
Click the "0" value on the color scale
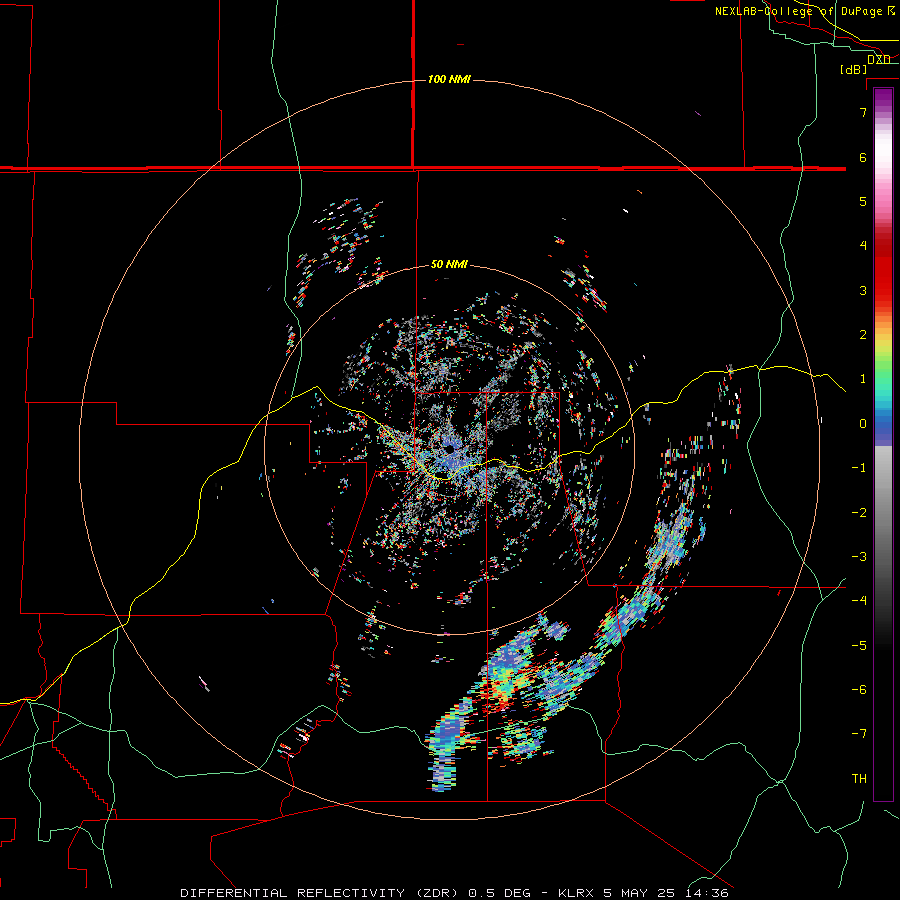(x=863, y=424)
